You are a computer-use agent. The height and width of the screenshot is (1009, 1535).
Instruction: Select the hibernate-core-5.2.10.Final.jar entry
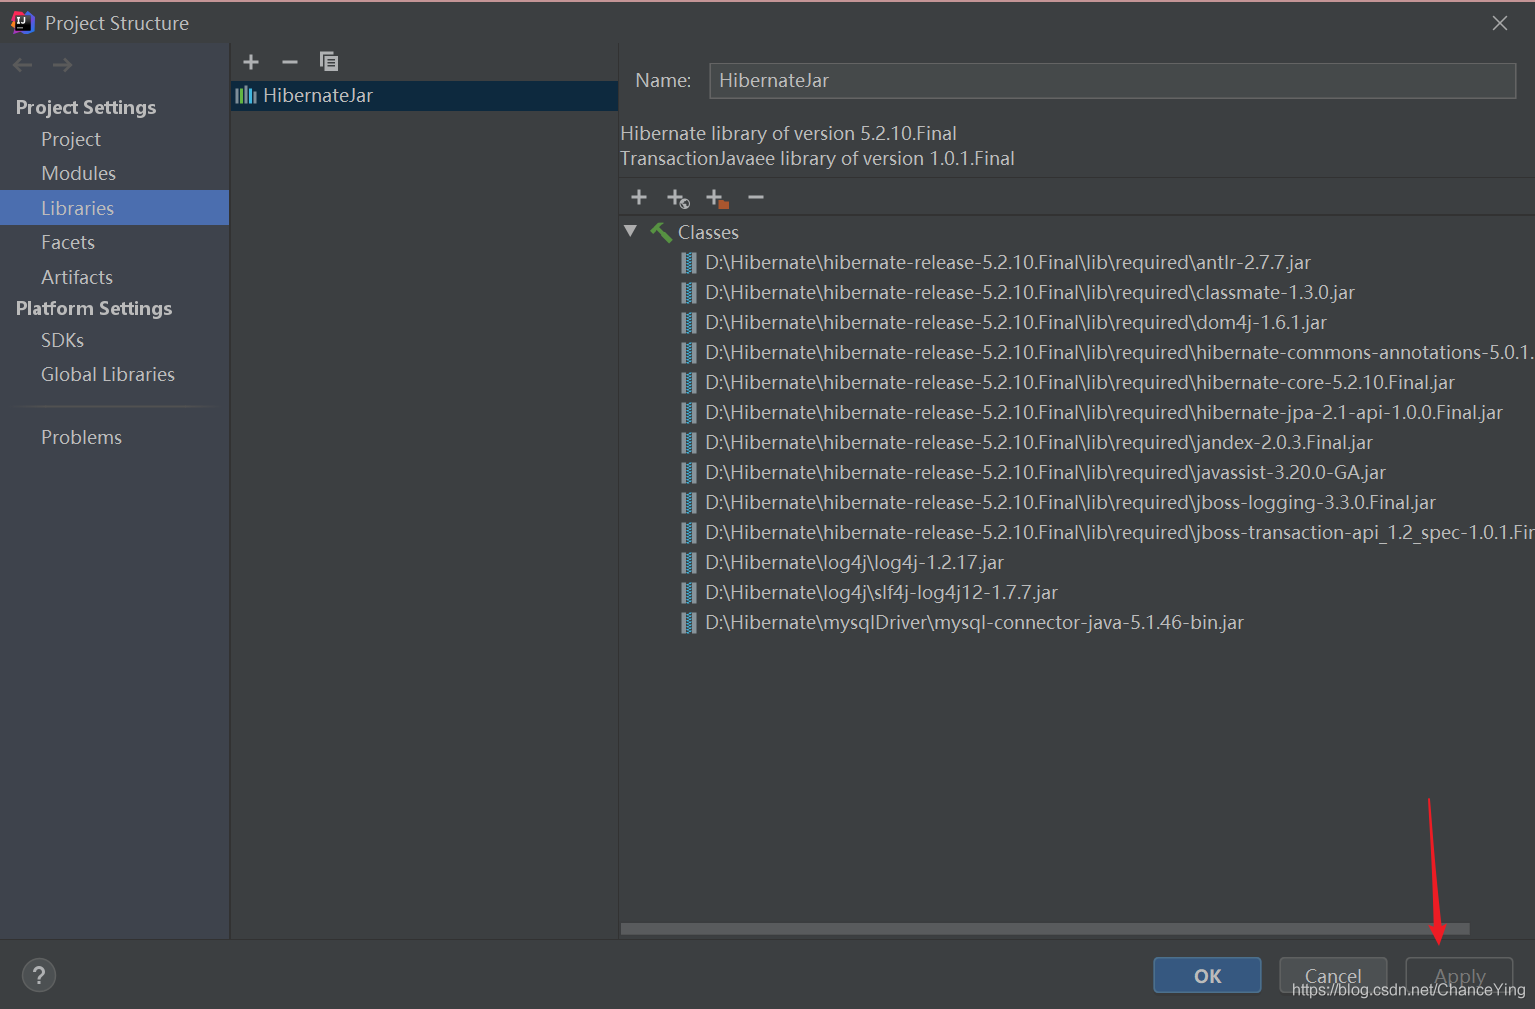tap(1079, 382)
